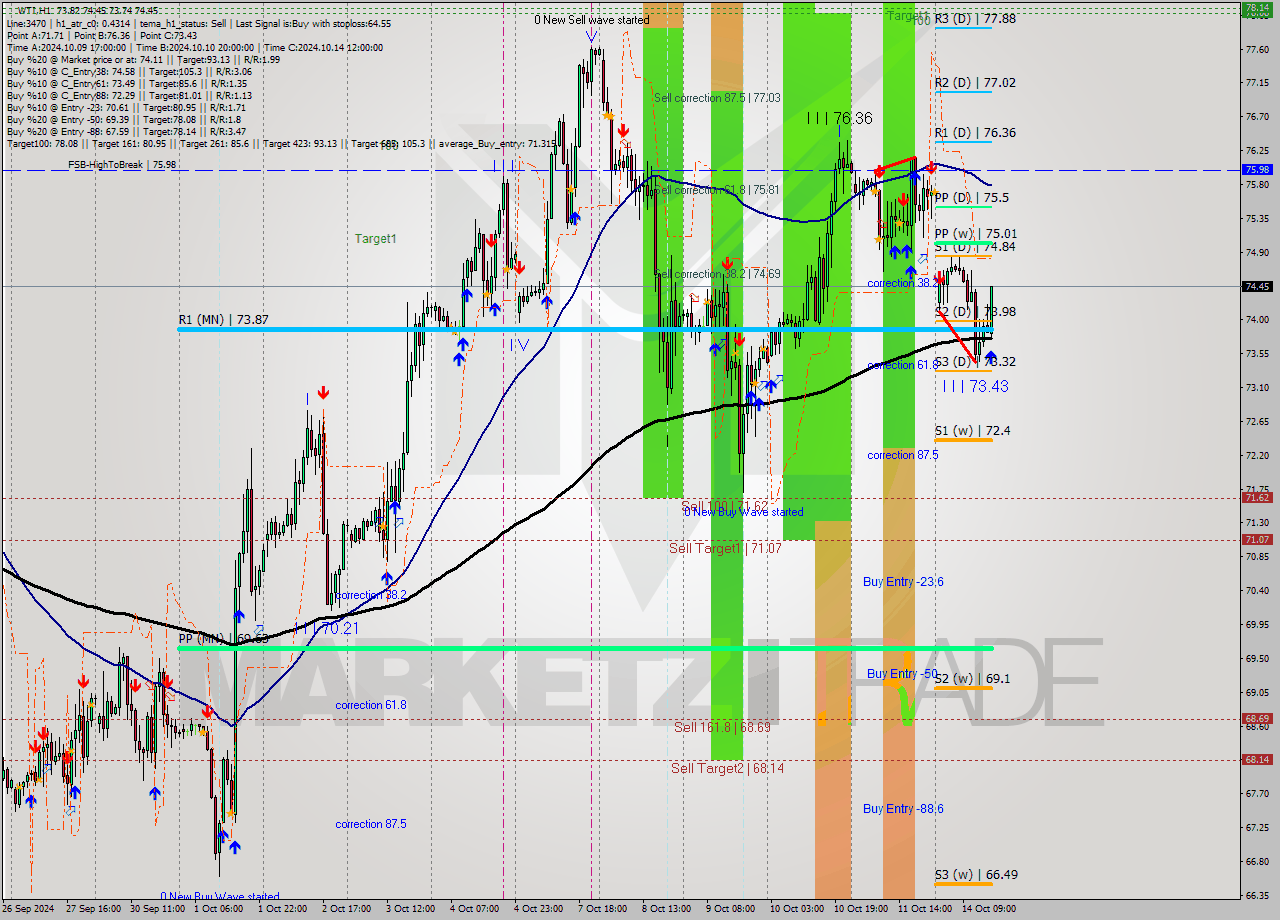Click the current price tag 74.45

1257,287
